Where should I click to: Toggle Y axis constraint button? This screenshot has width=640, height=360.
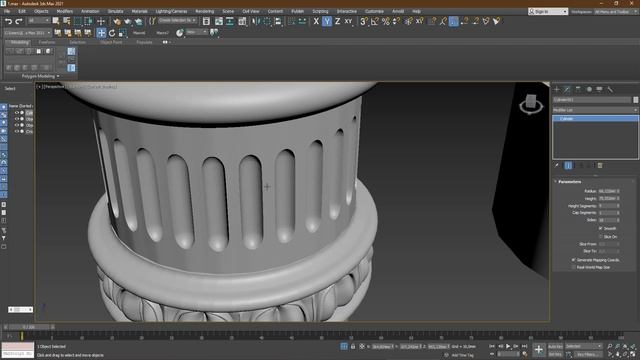coord(327,21)
